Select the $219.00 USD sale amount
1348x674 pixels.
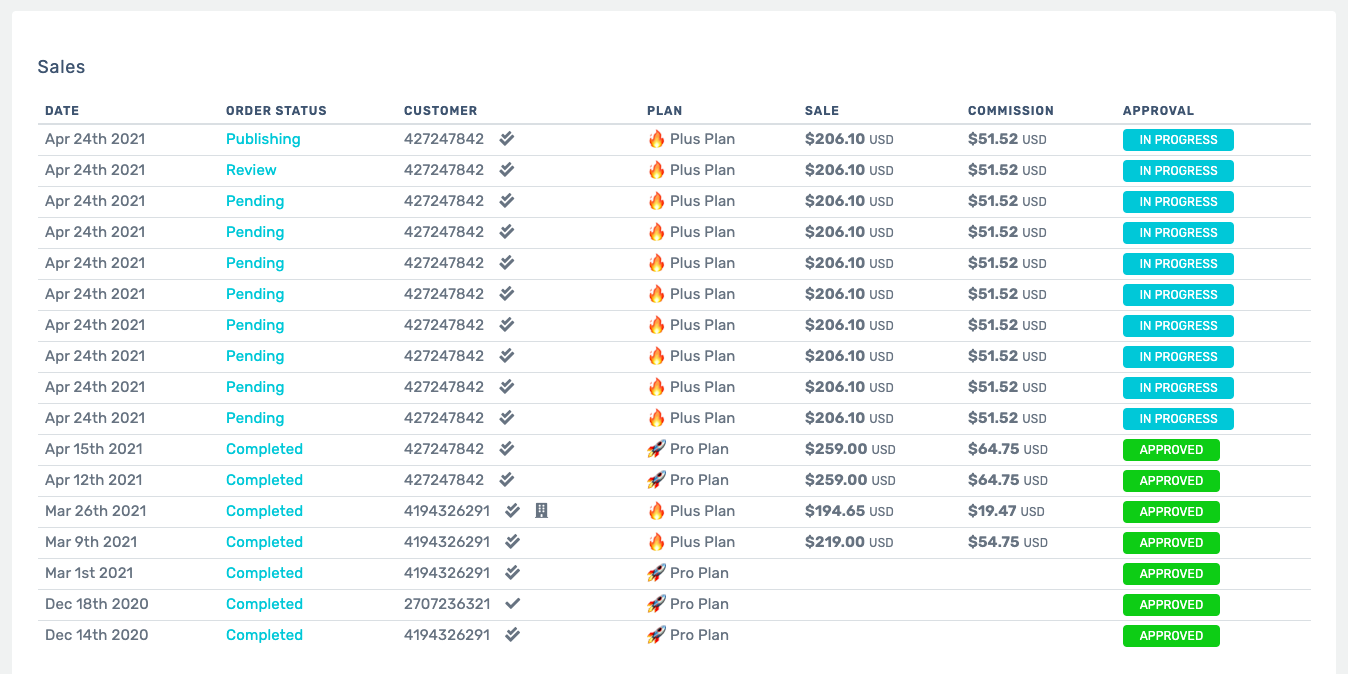[849, 542]
